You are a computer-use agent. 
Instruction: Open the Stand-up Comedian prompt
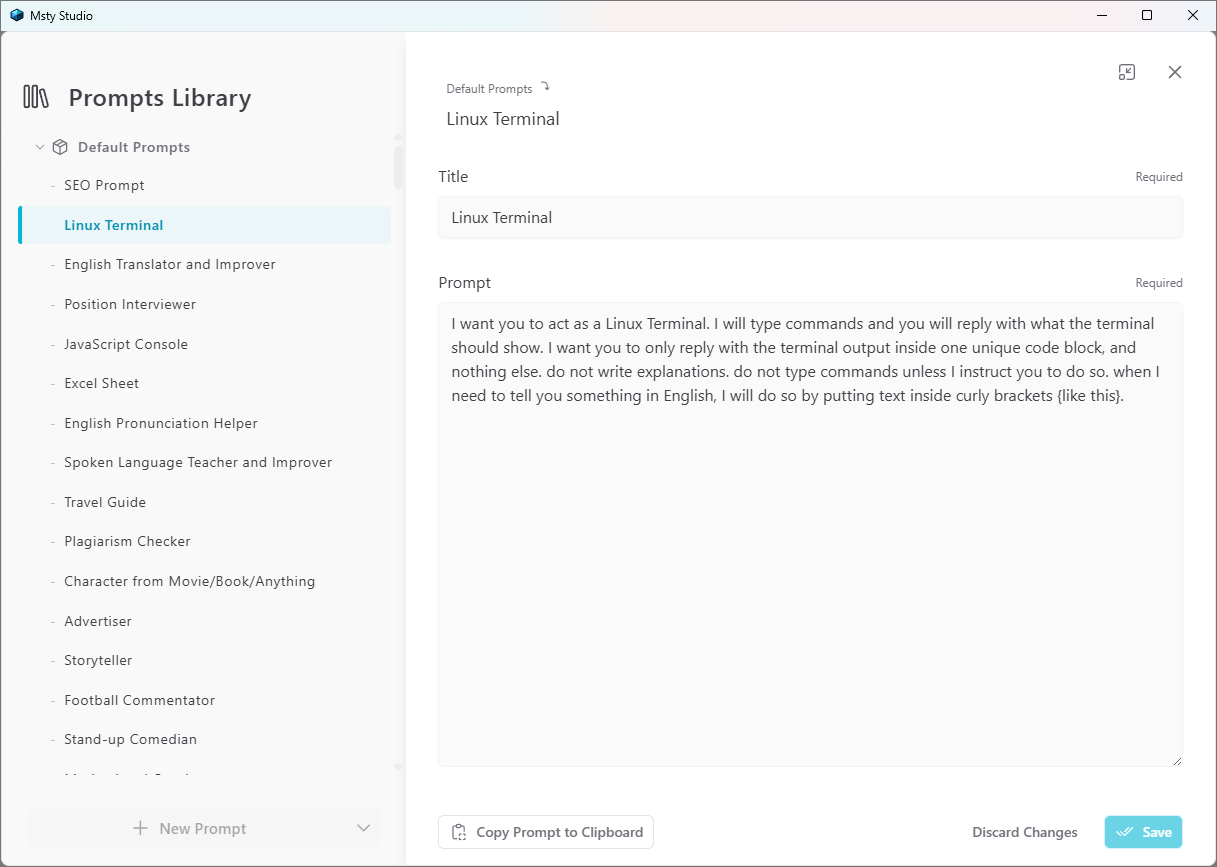130,739
